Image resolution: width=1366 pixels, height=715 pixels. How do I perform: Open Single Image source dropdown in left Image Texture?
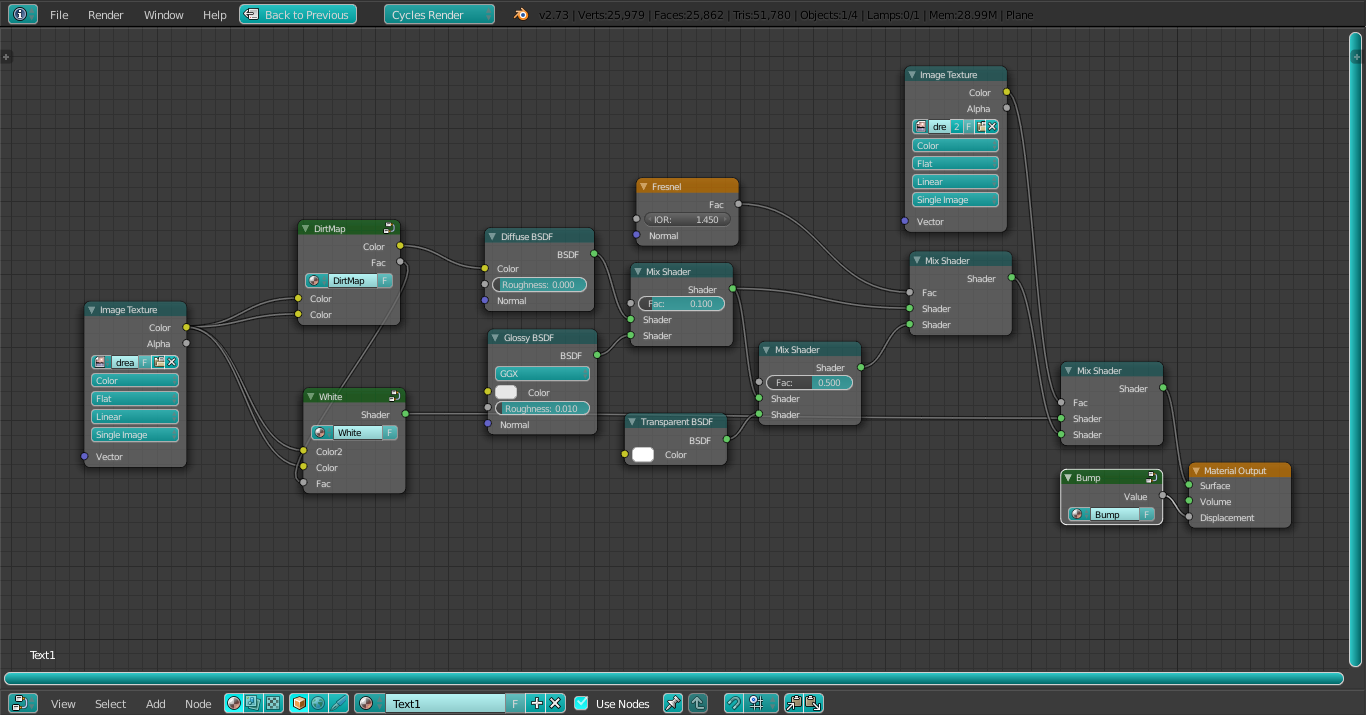[x=135, y=435]
